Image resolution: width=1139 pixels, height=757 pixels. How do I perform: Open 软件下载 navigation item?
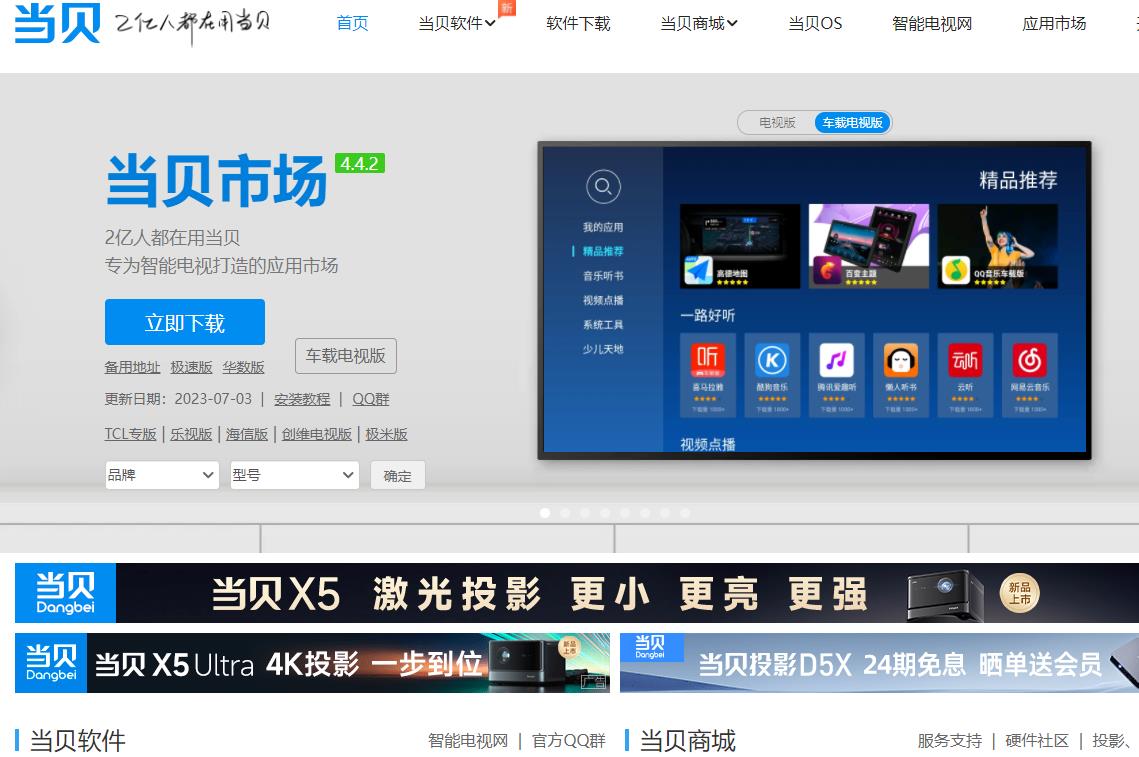point(578,23)
